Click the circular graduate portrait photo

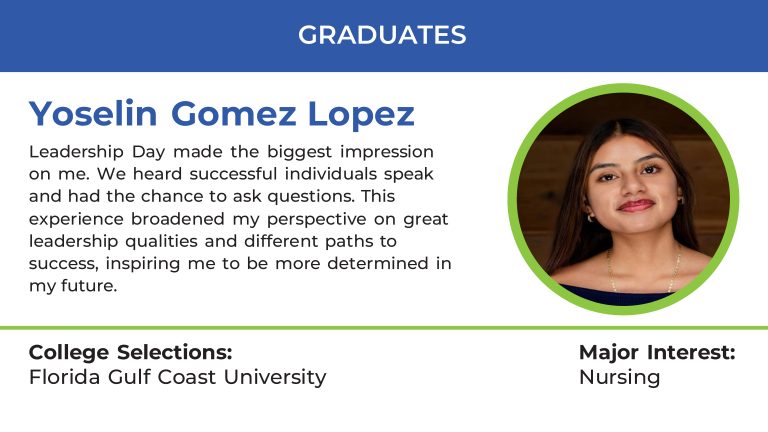[x=623, y=200]
